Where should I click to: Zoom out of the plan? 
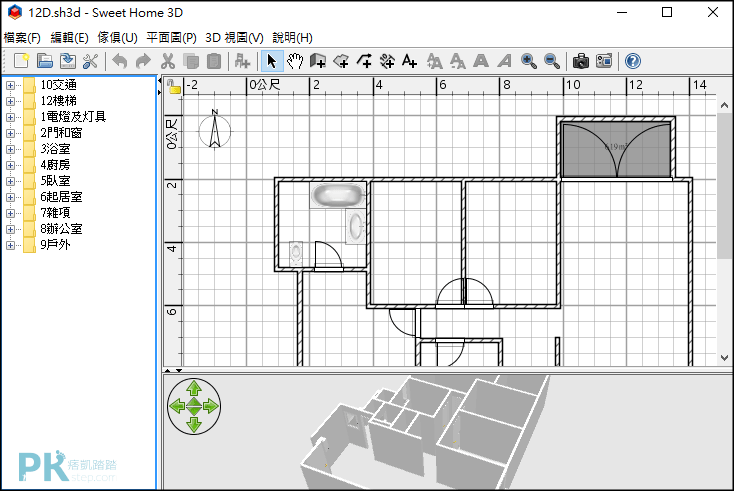(552, 61)
